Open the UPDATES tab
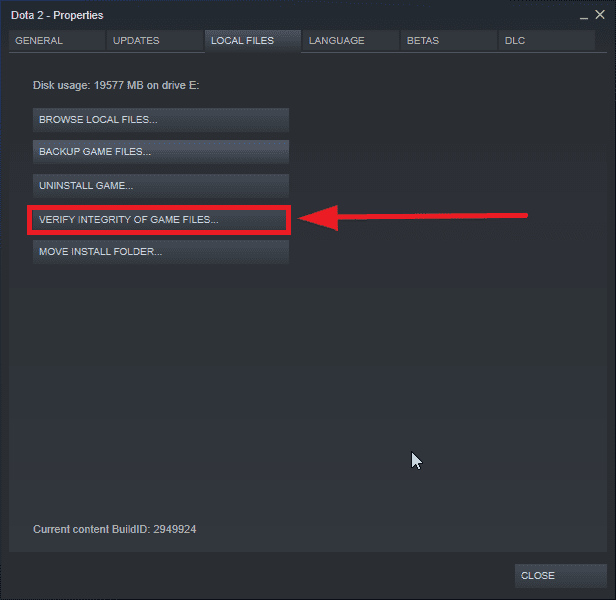 pyautogui.click(x=154, y=41)
